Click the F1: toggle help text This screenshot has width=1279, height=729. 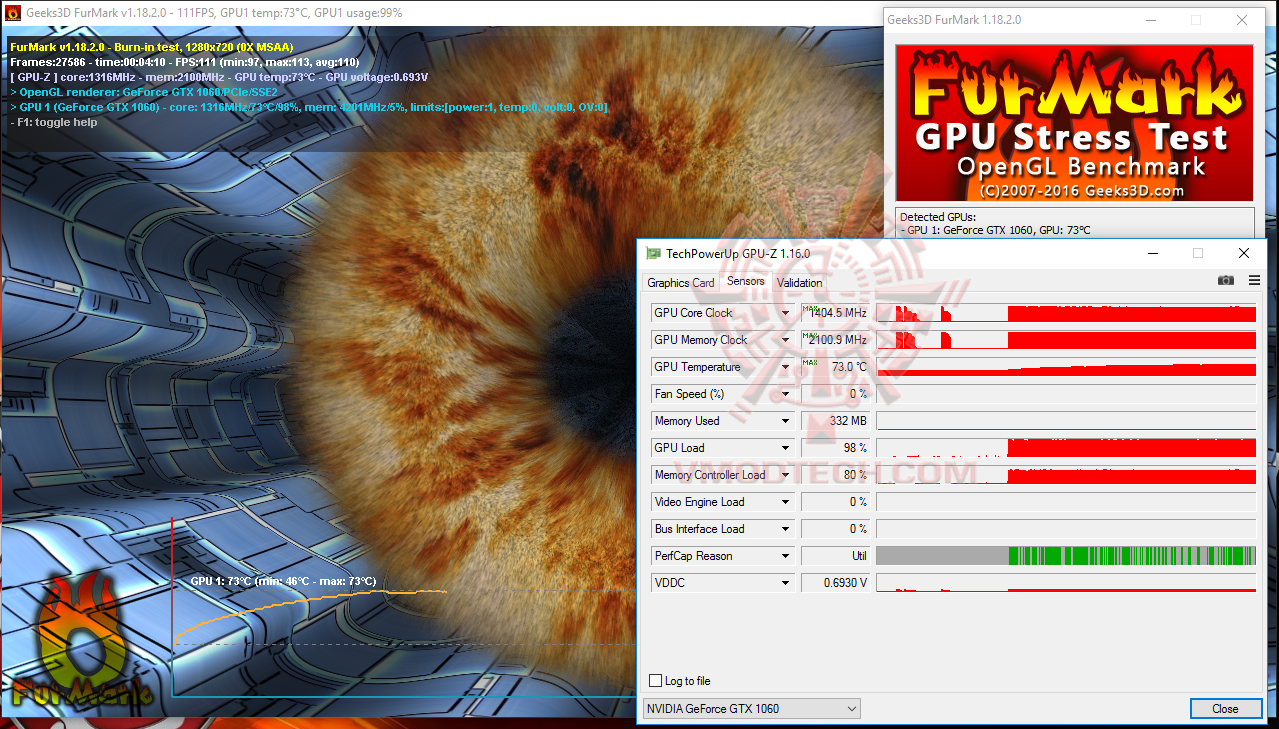56,122
